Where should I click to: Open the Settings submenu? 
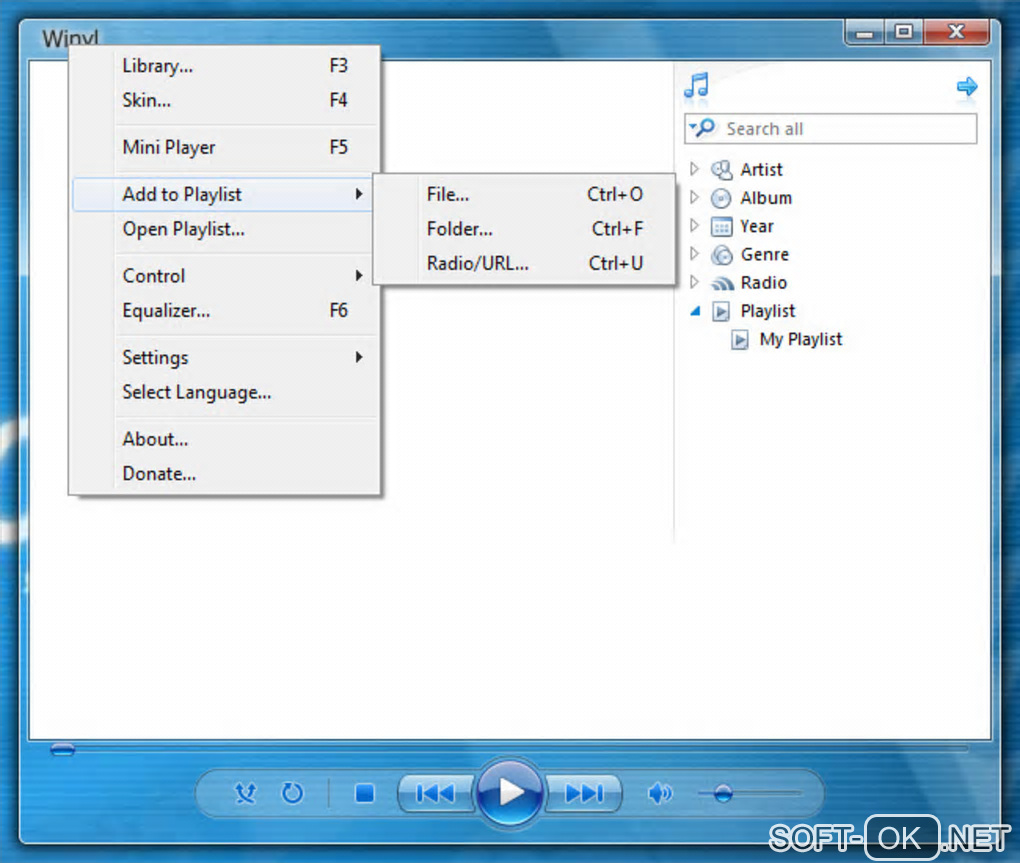(224, 357)
